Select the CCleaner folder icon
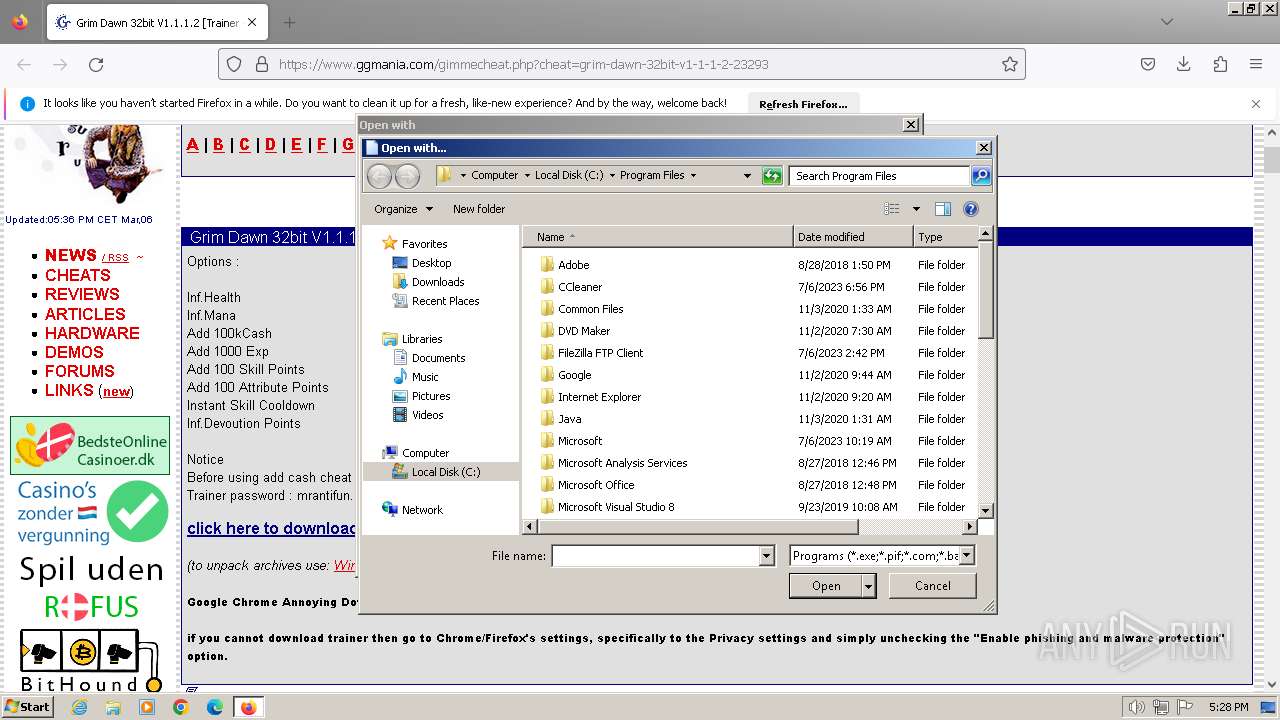Viewport: 1280px width, 720px height. point(547,287)
